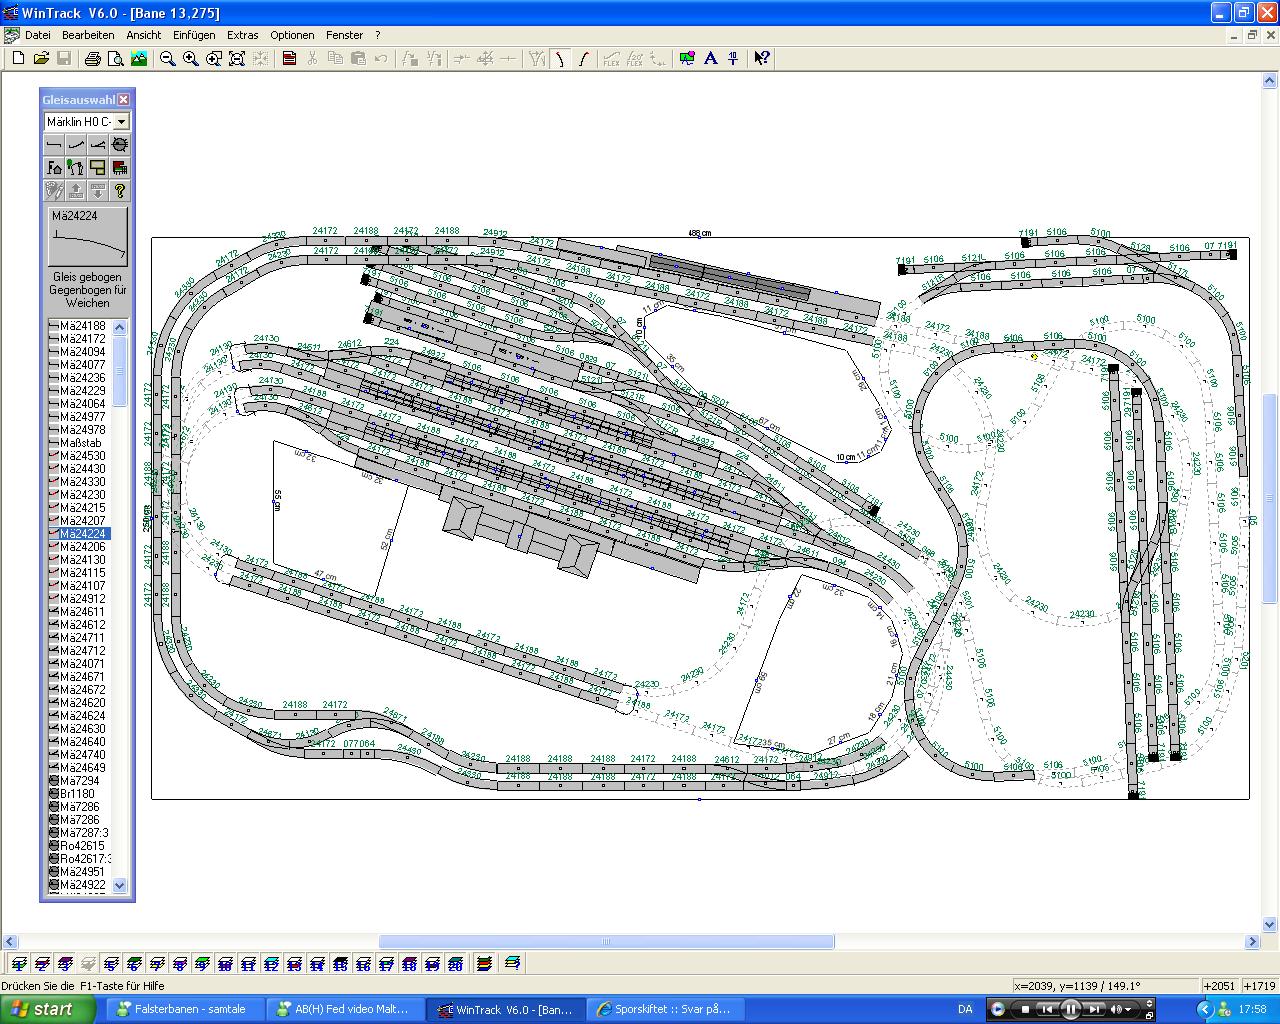
Task: Toggle layer 12 in the layer bar
Action: (x=272, y=964)
